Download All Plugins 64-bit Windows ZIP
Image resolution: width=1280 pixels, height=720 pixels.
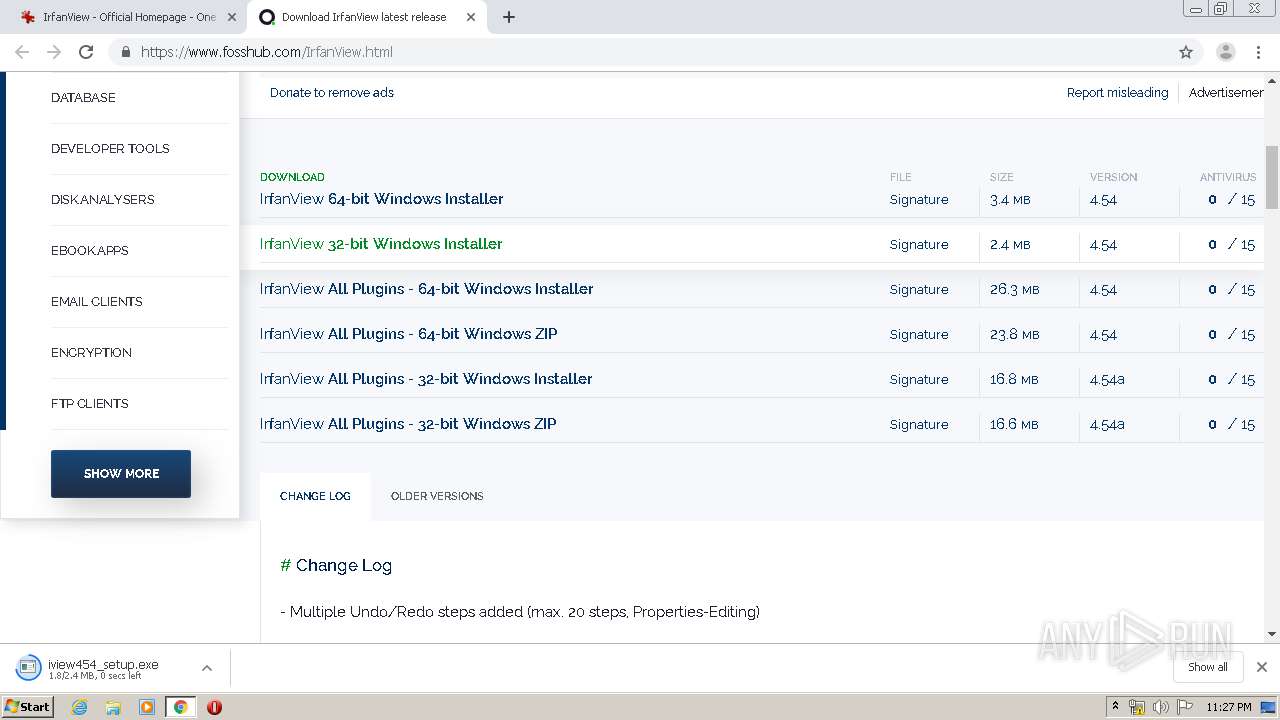[409, 334]
